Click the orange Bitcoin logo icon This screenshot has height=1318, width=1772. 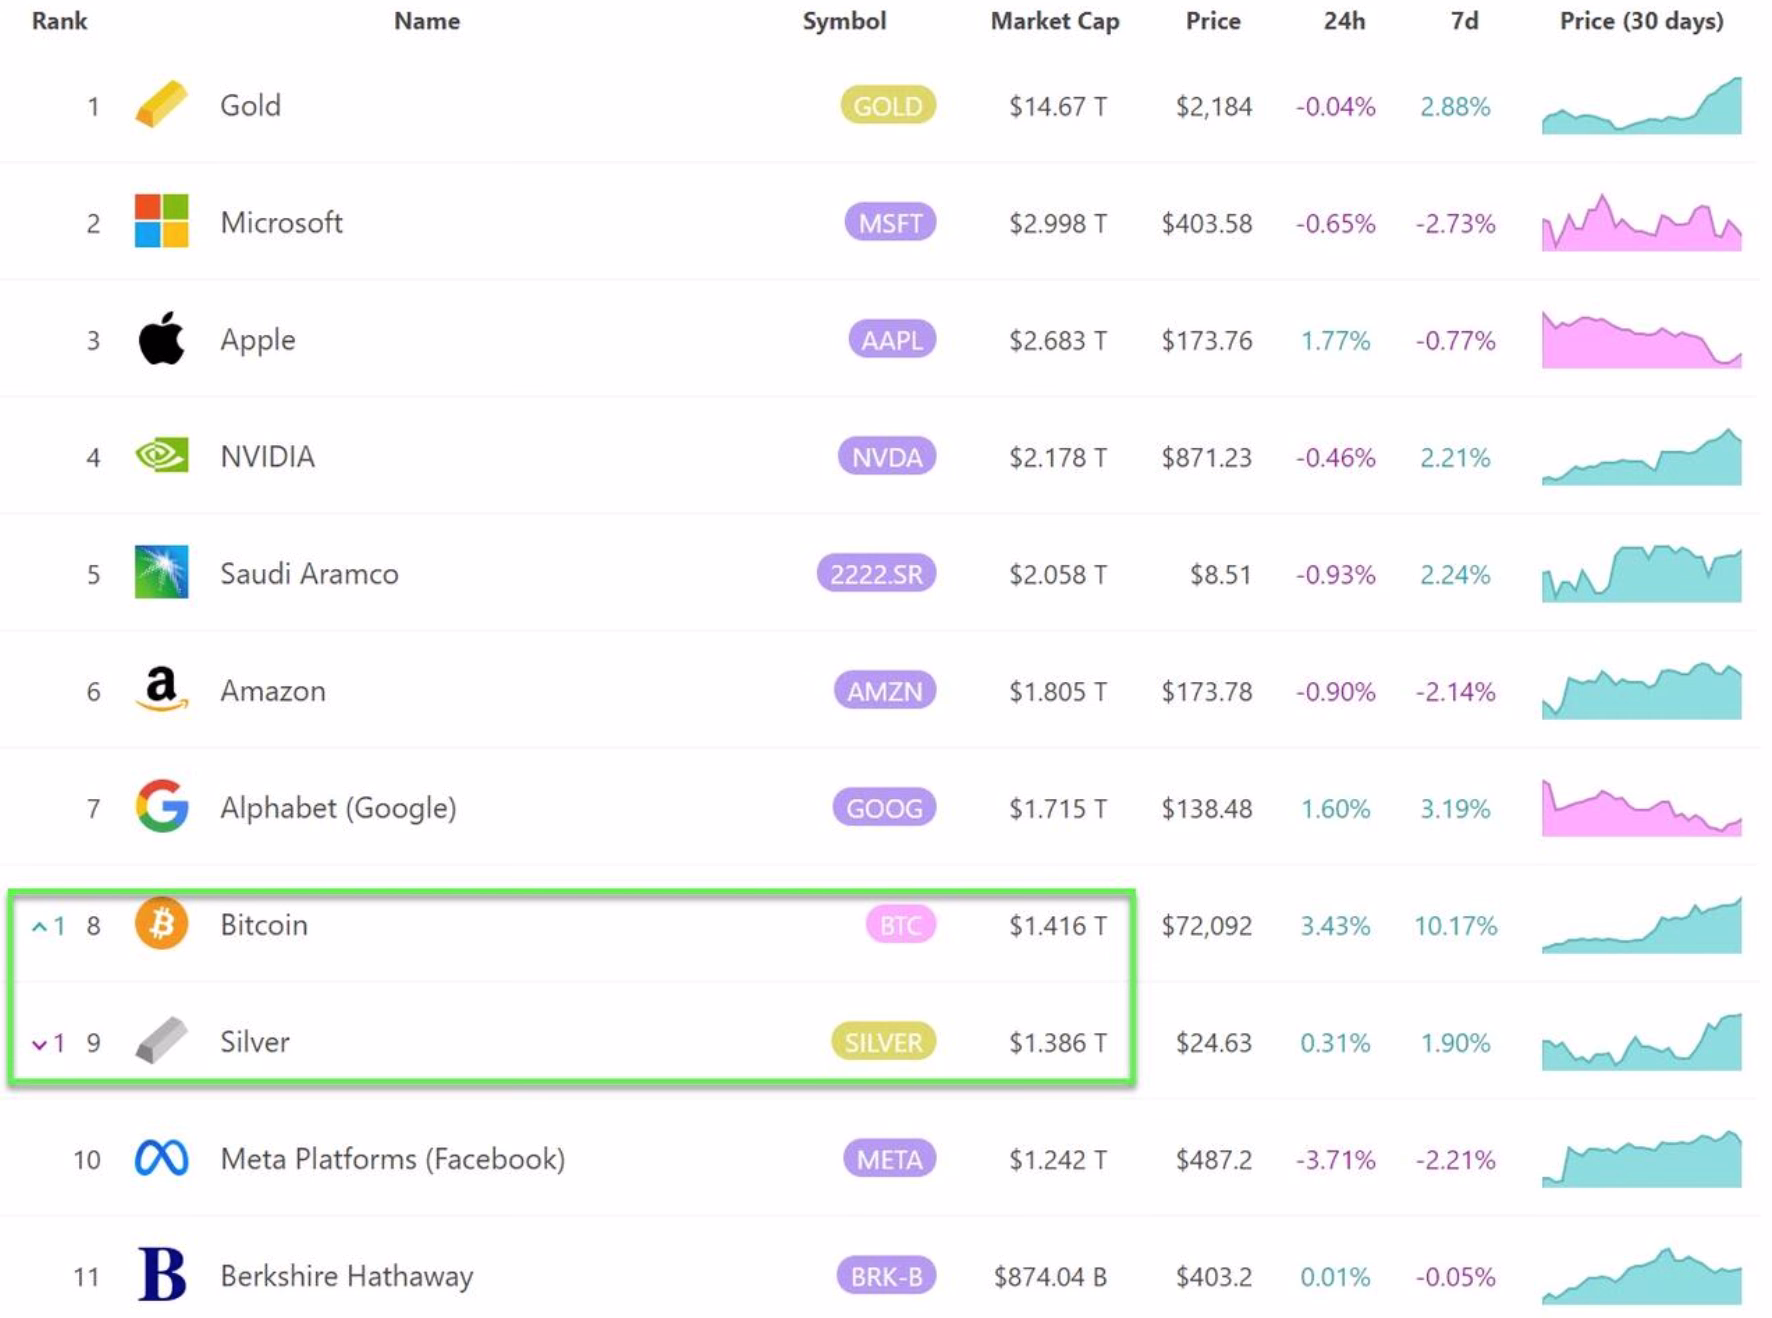[x=161, y=923]
